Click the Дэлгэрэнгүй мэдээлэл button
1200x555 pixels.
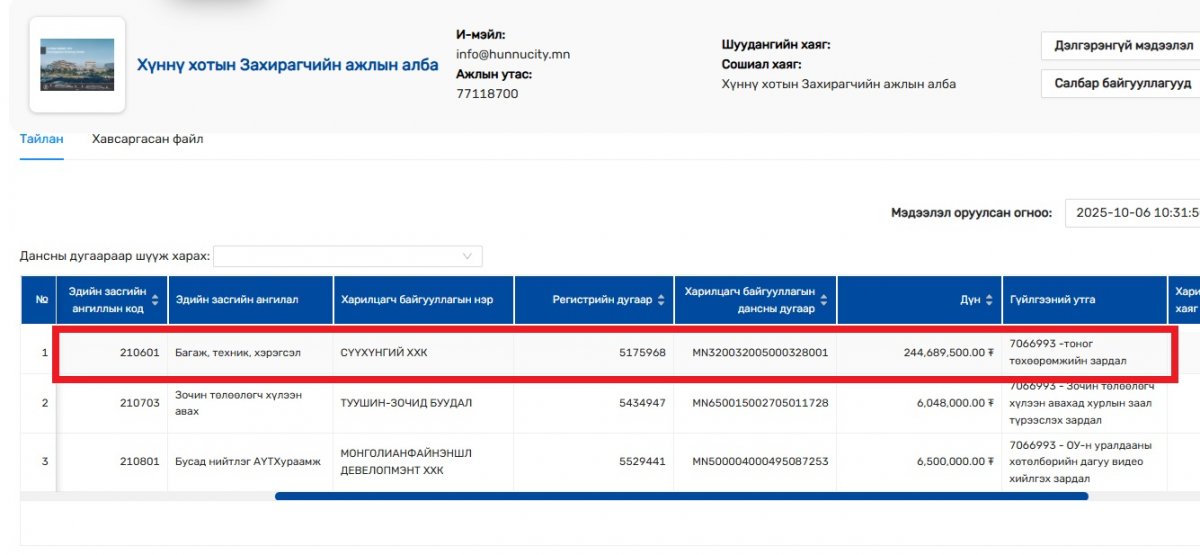coord(1122,46)
